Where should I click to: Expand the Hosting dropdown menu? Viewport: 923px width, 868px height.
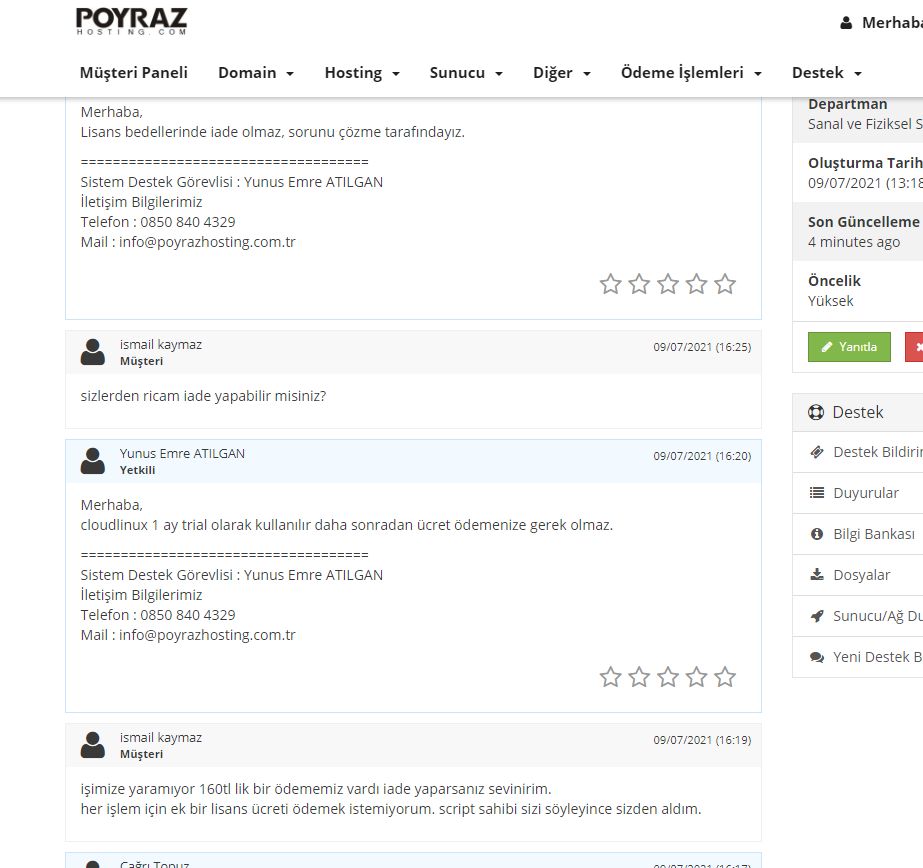point(362,72)
